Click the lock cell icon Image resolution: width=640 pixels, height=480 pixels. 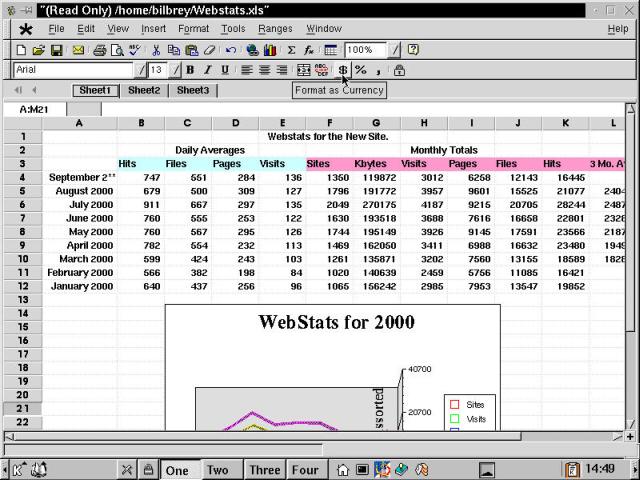pyautogui.click(x=399, y=70)
